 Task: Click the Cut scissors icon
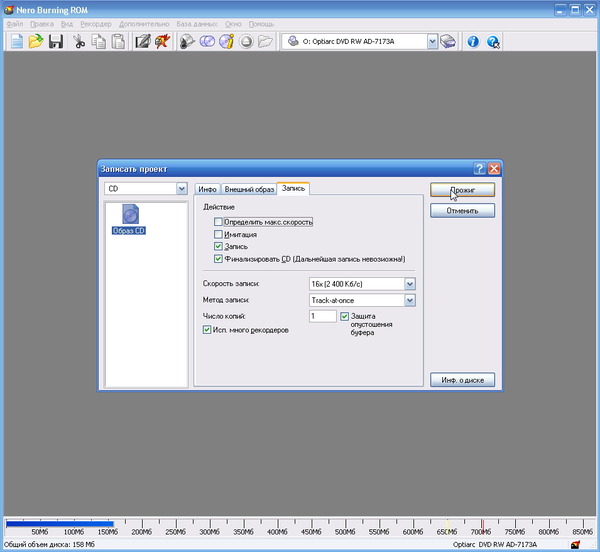tap(79, 41)
